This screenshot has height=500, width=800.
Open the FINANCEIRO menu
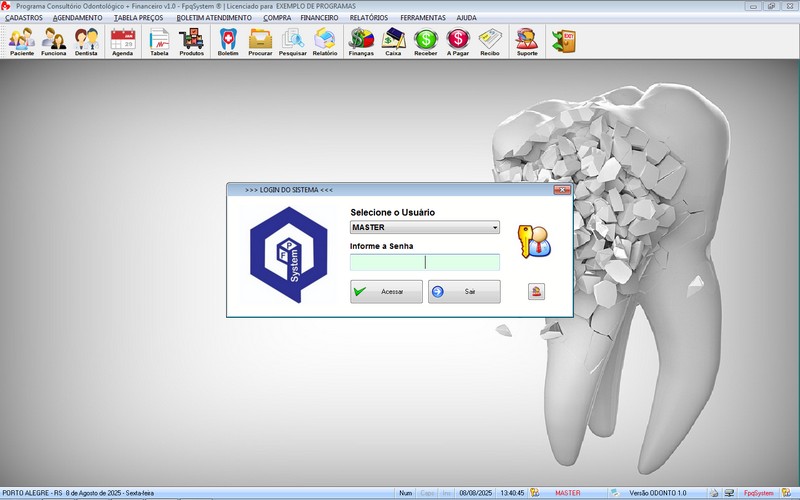coord(320,18)
